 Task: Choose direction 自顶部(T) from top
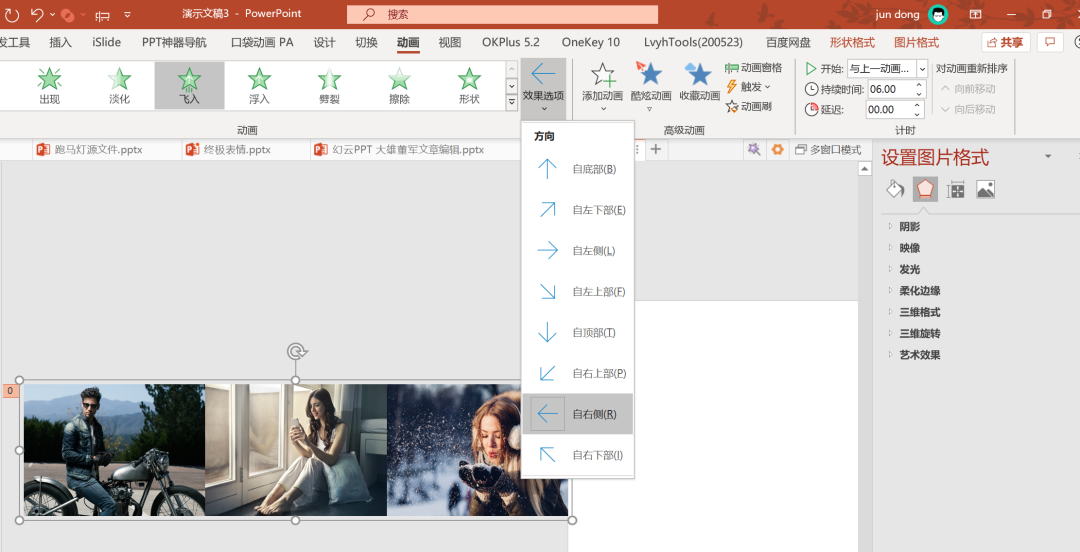coord(577,332)
